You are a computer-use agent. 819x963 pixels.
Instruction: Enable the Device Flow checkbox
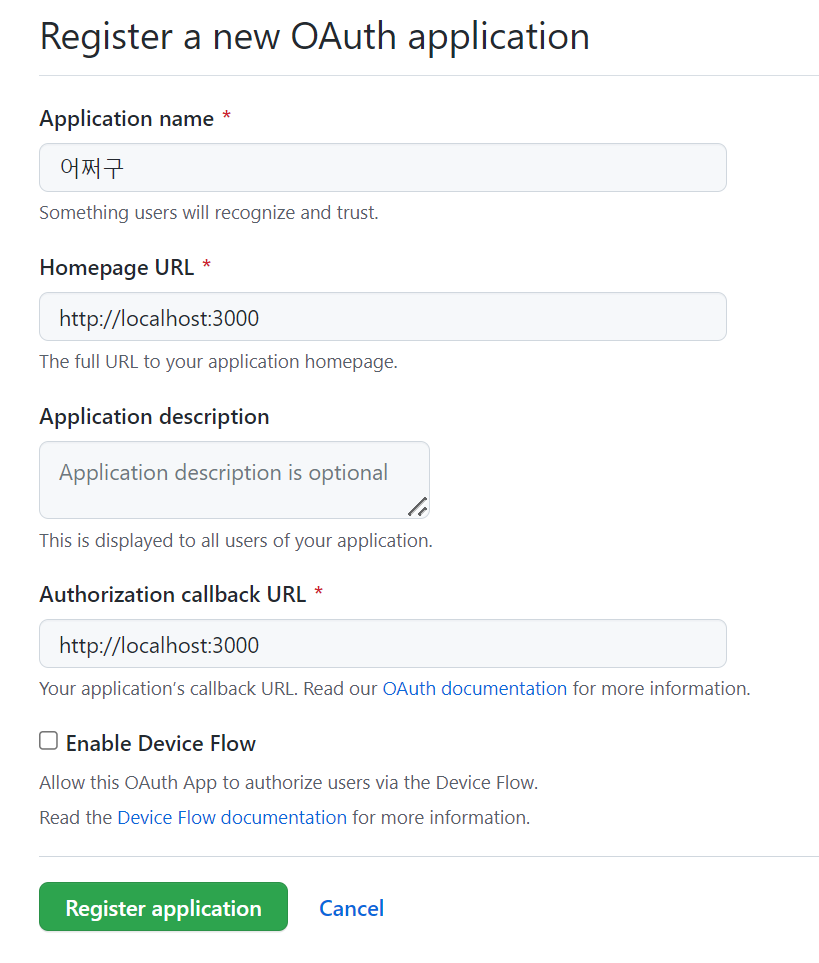pos(48,741)
